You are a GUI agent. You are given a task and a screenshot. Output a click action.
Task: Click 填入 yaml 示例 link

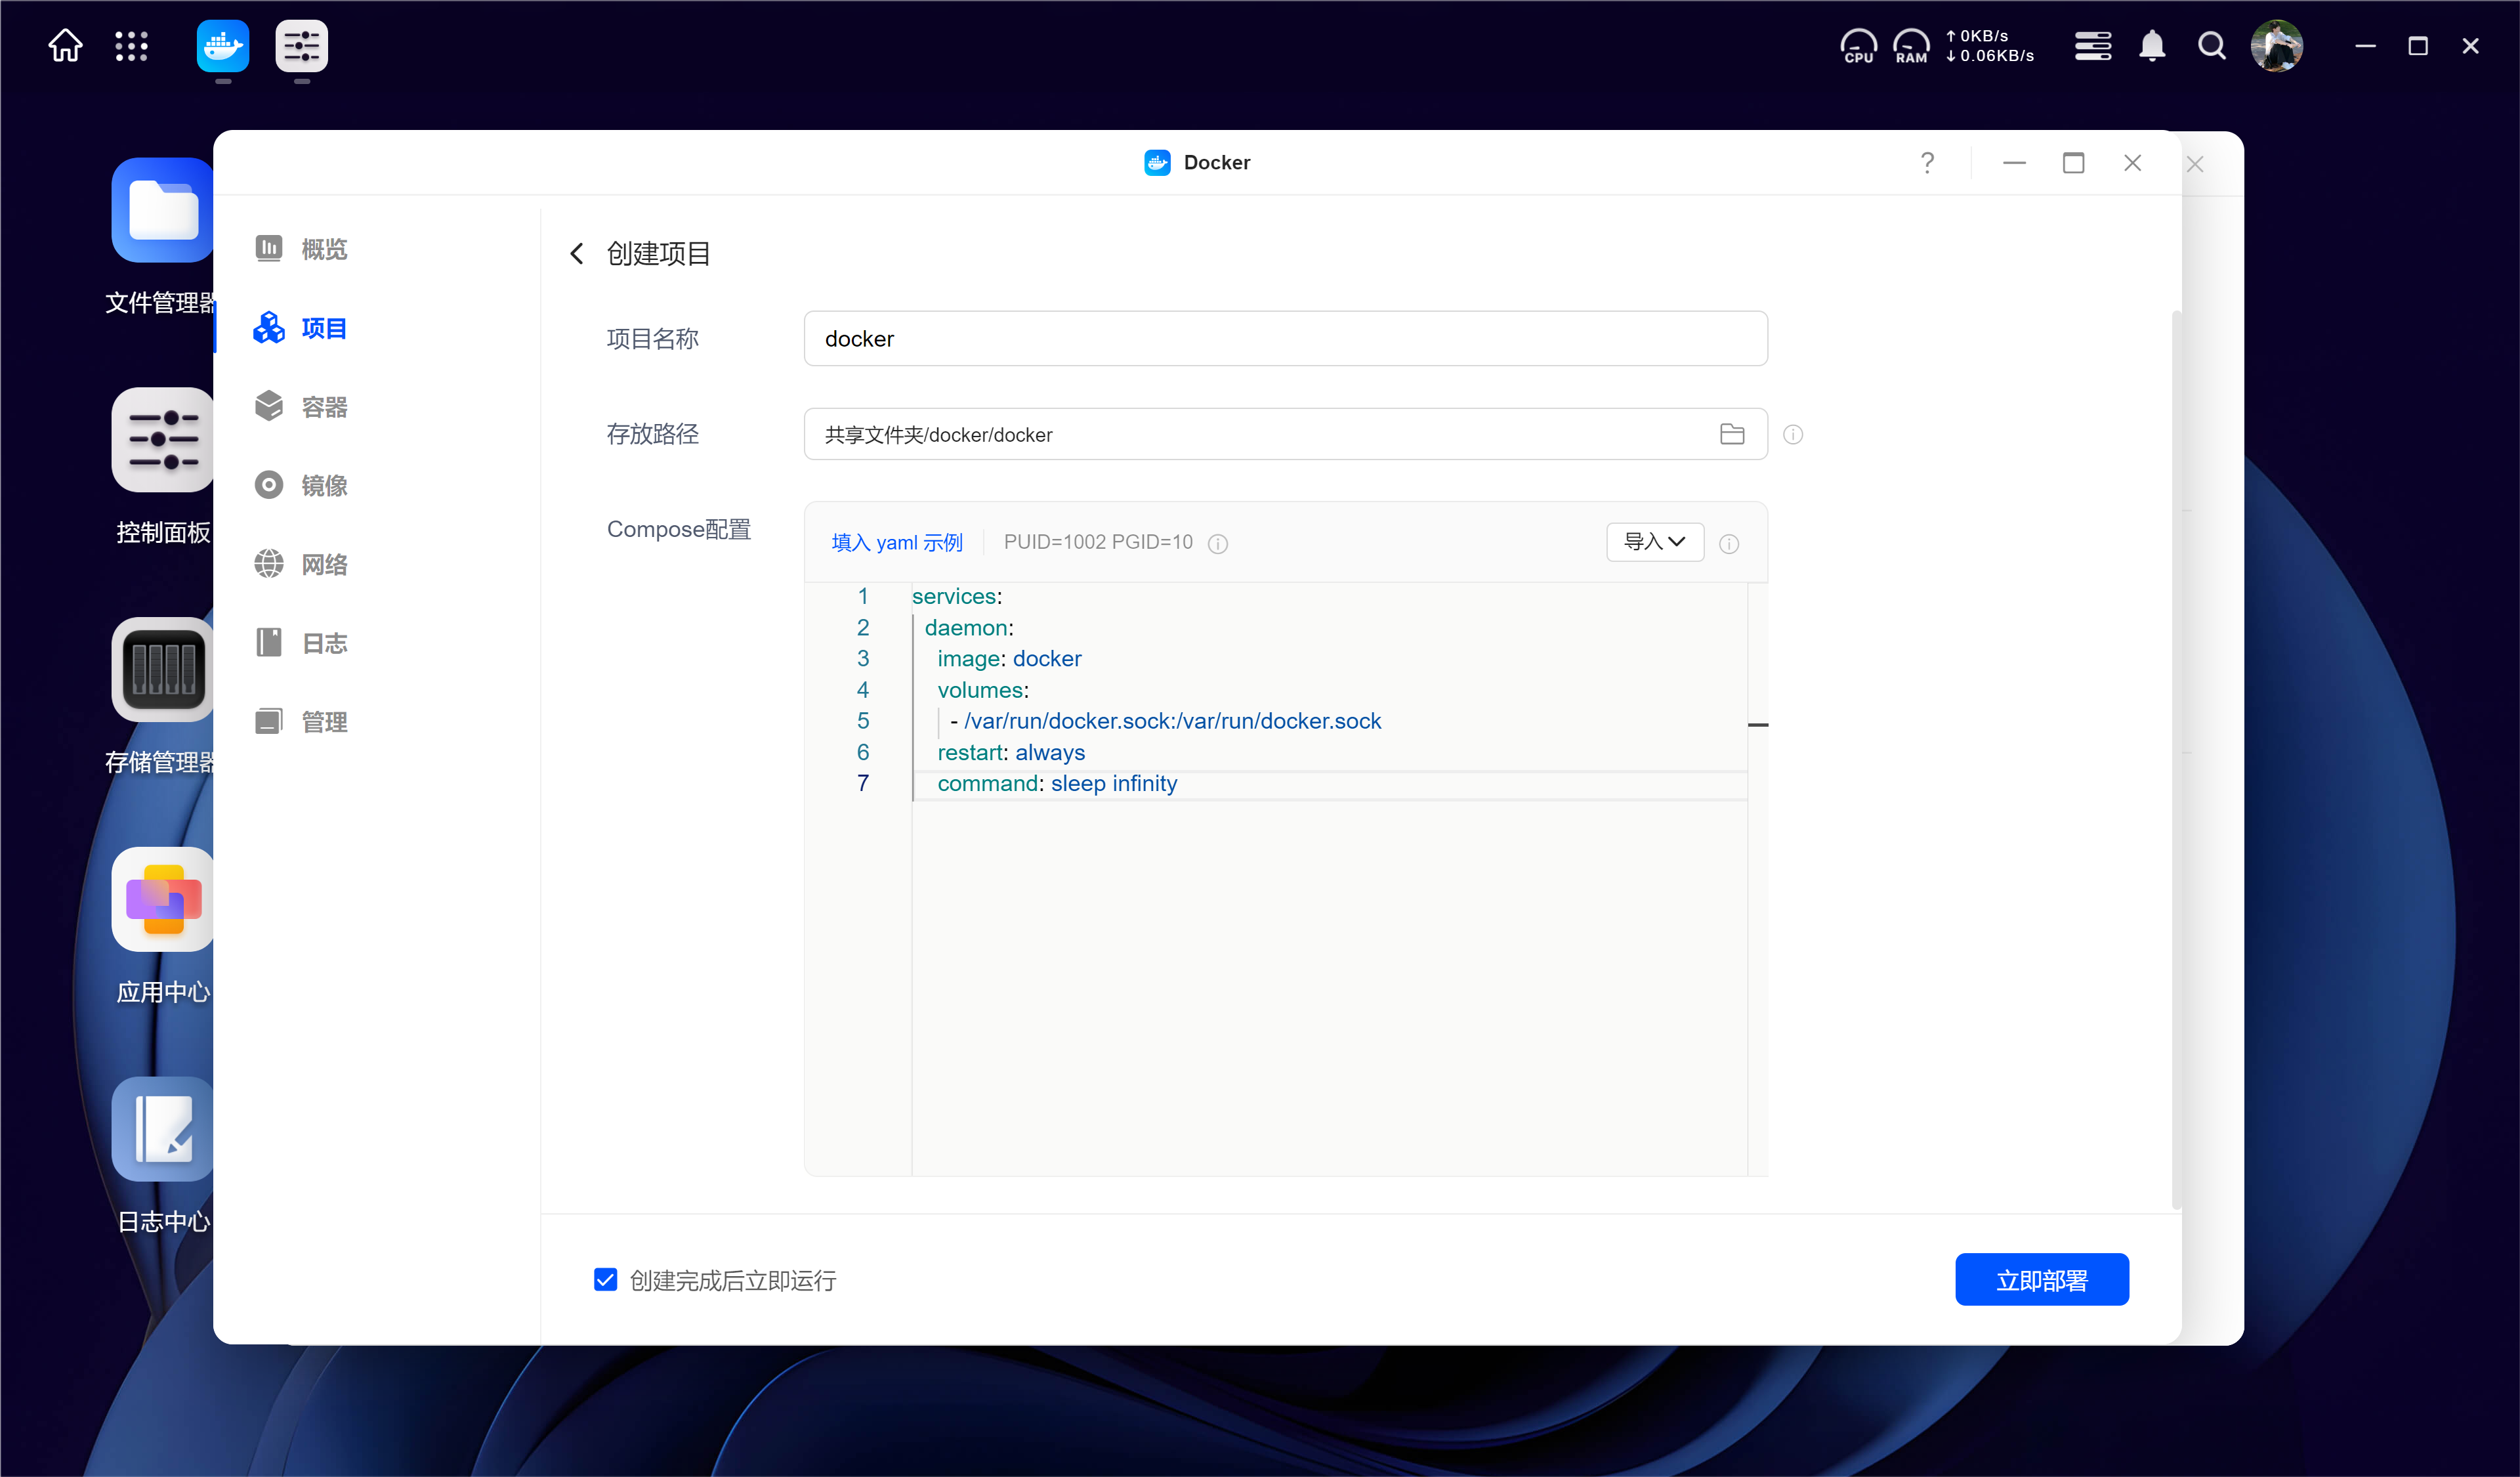897,542
